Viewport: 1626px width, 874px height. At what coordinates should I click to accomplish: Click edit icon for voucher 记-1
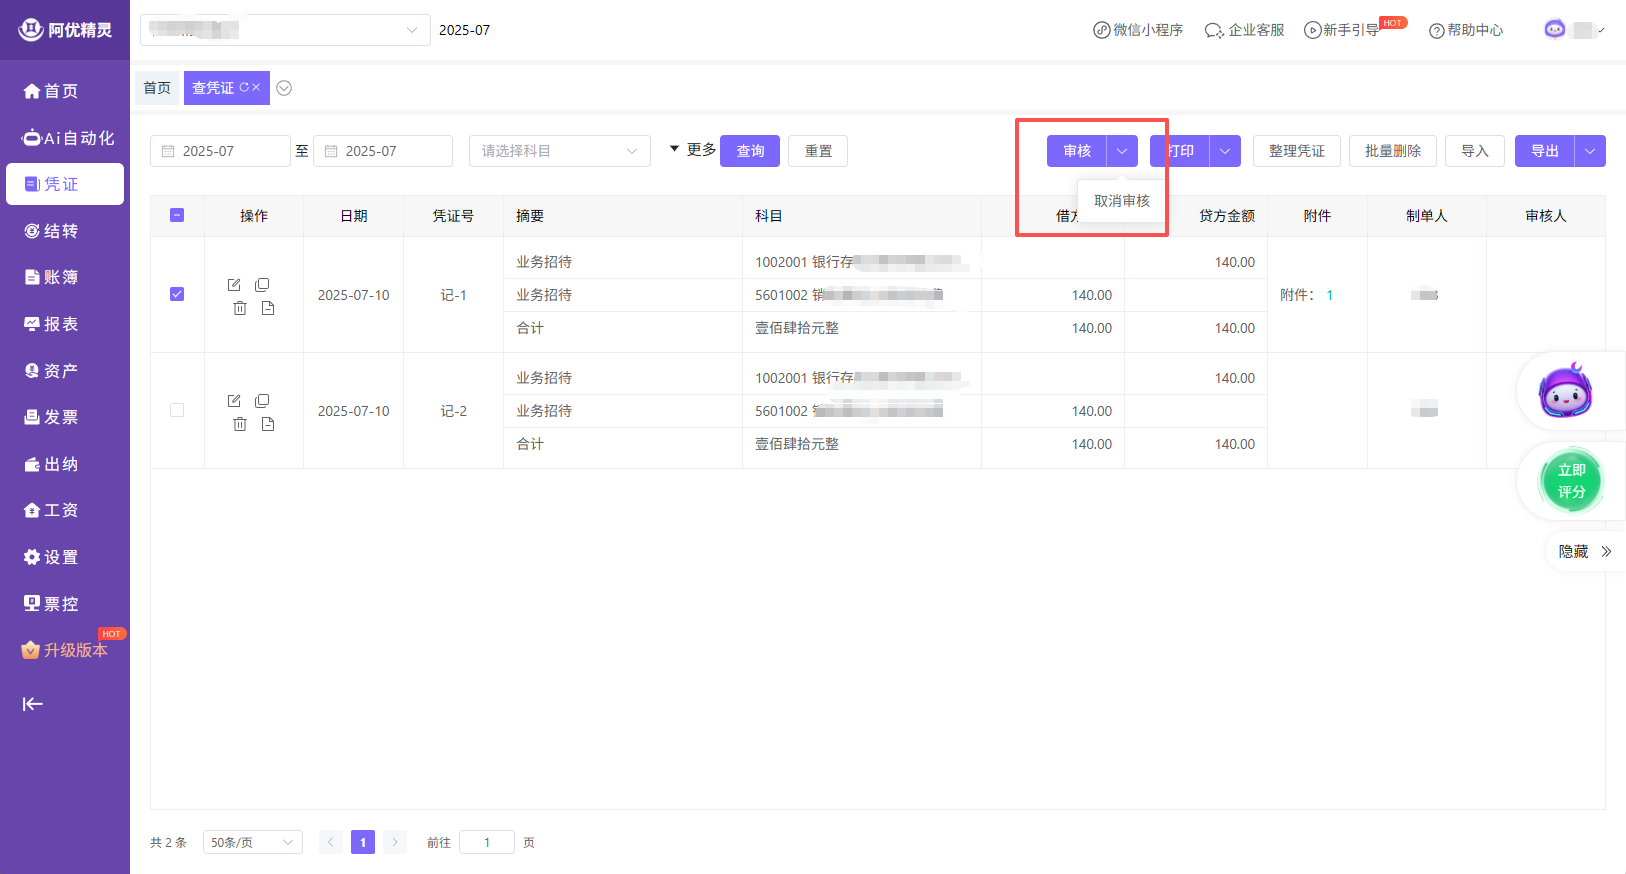(234, 285)
